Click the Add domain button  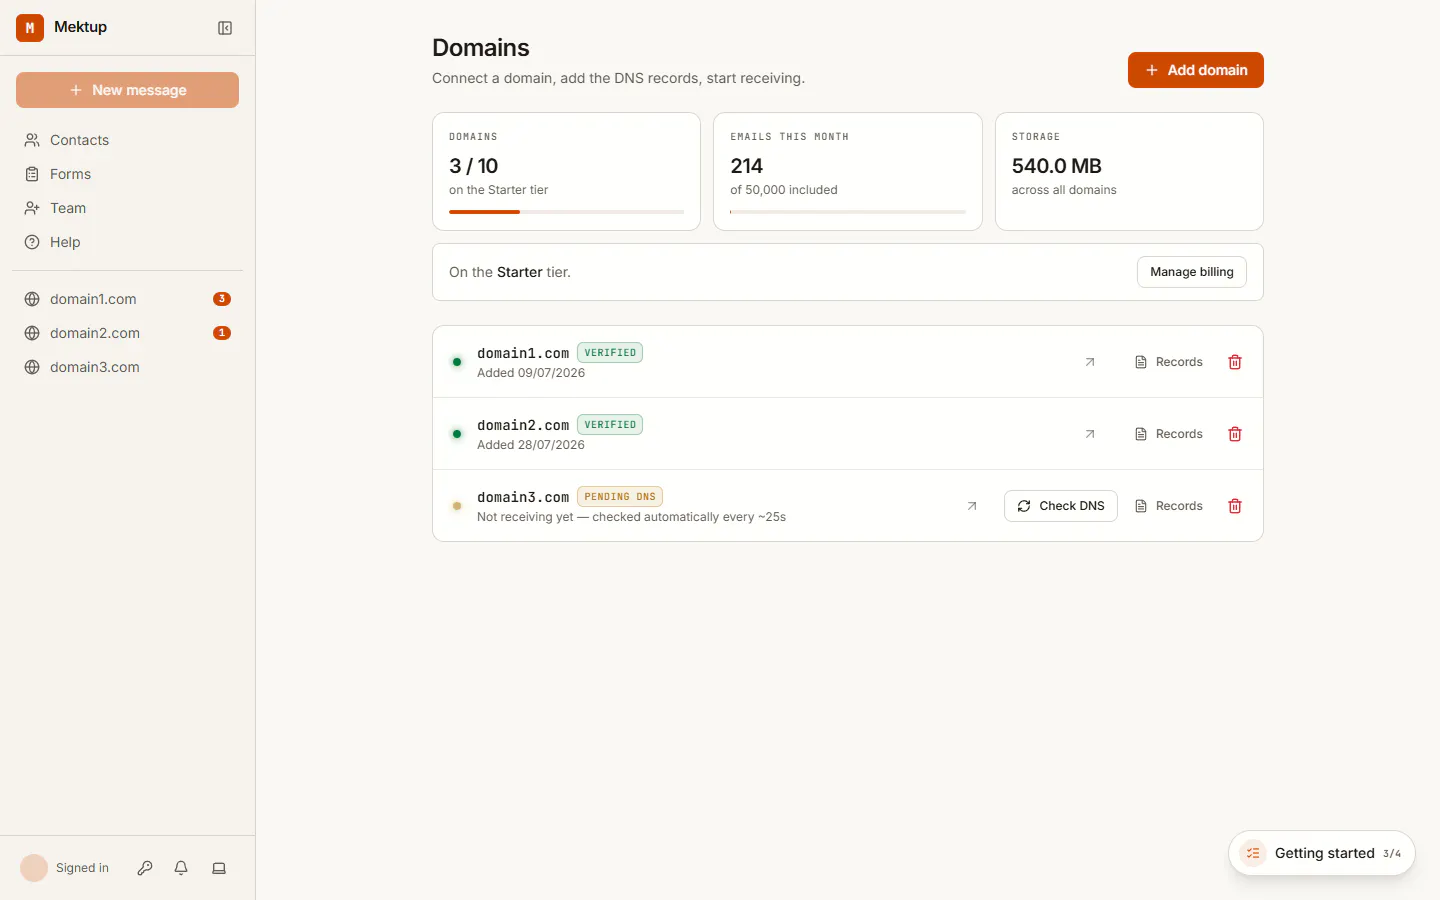pyautogui.click(x=1195, y=70)
